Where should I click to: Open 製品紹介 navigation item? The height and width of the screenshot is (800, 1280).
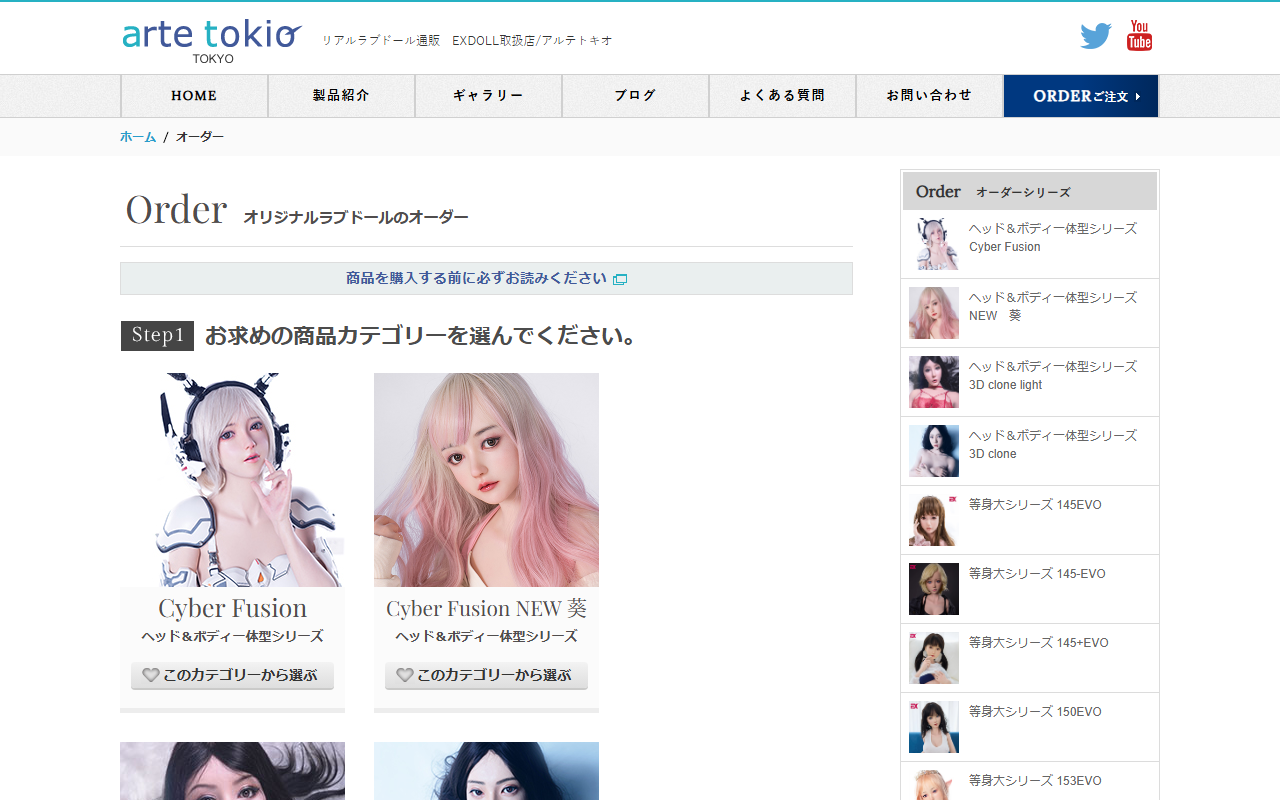341,96
